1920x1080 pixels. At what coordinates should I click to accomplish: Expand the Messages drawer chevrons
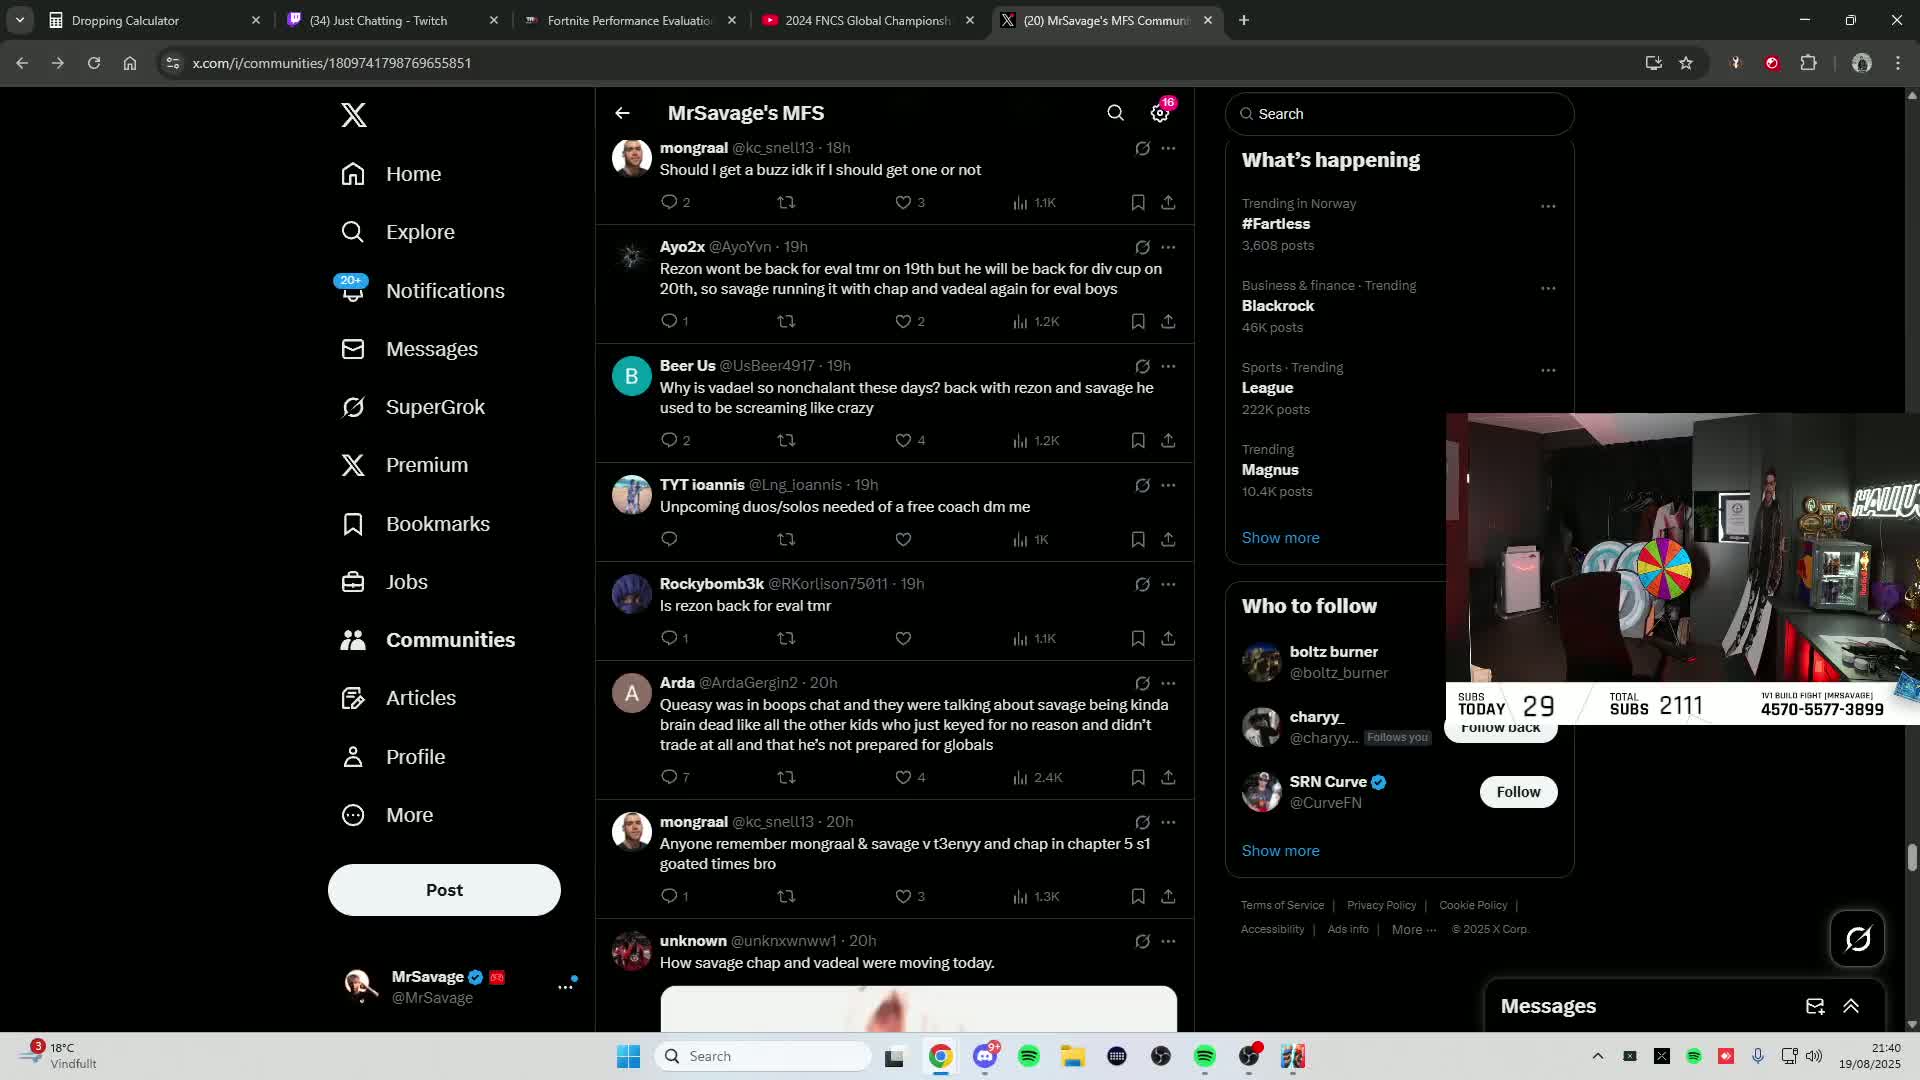[x=1851, y=1006]
